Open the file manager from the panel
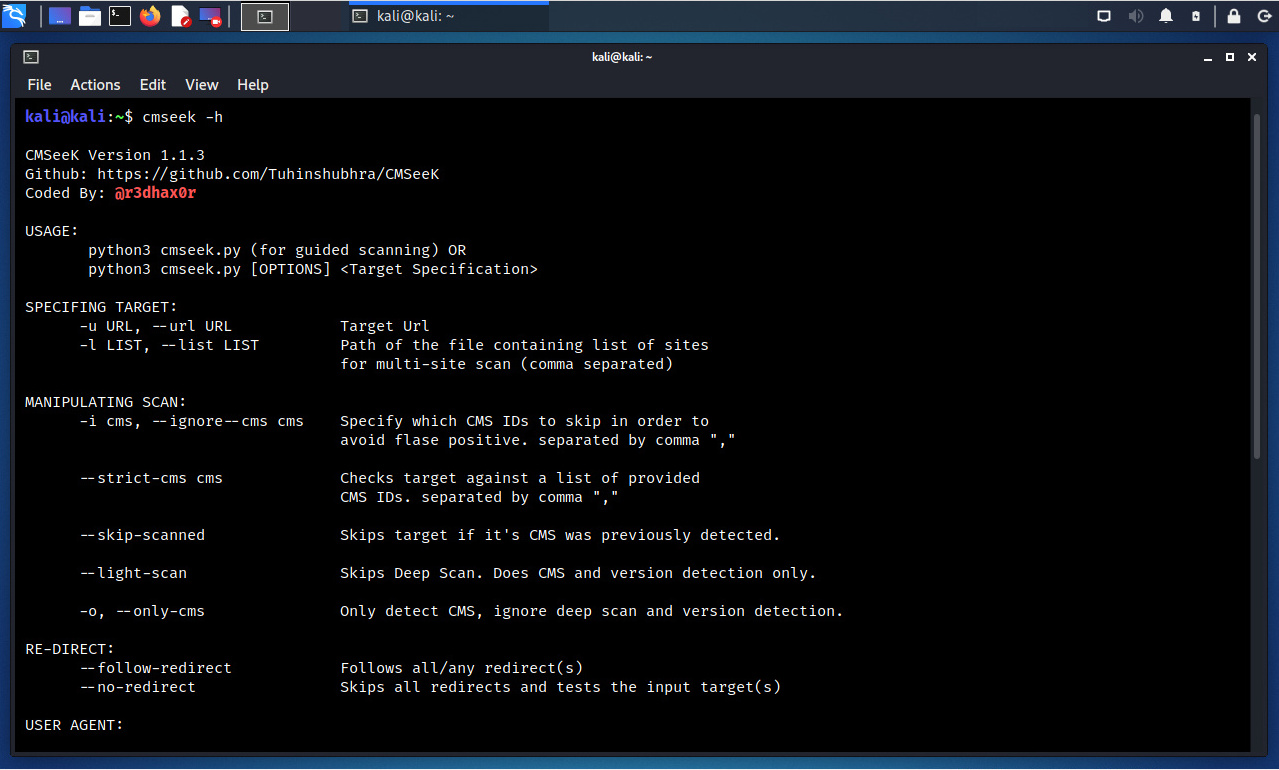Viewport: 1279px width, 770px height. pyautogui.click(x=90, y=16)
